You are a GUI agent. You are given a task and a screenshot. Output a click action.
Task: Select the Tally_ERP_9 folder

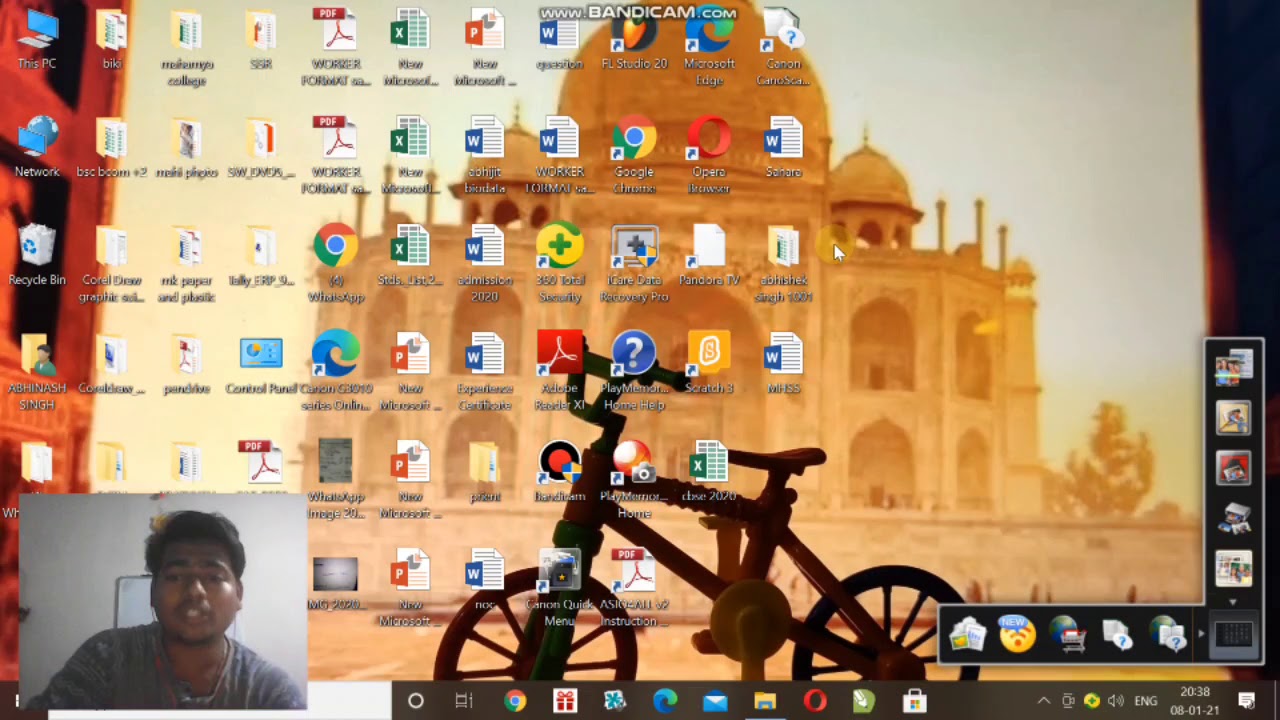261,256
